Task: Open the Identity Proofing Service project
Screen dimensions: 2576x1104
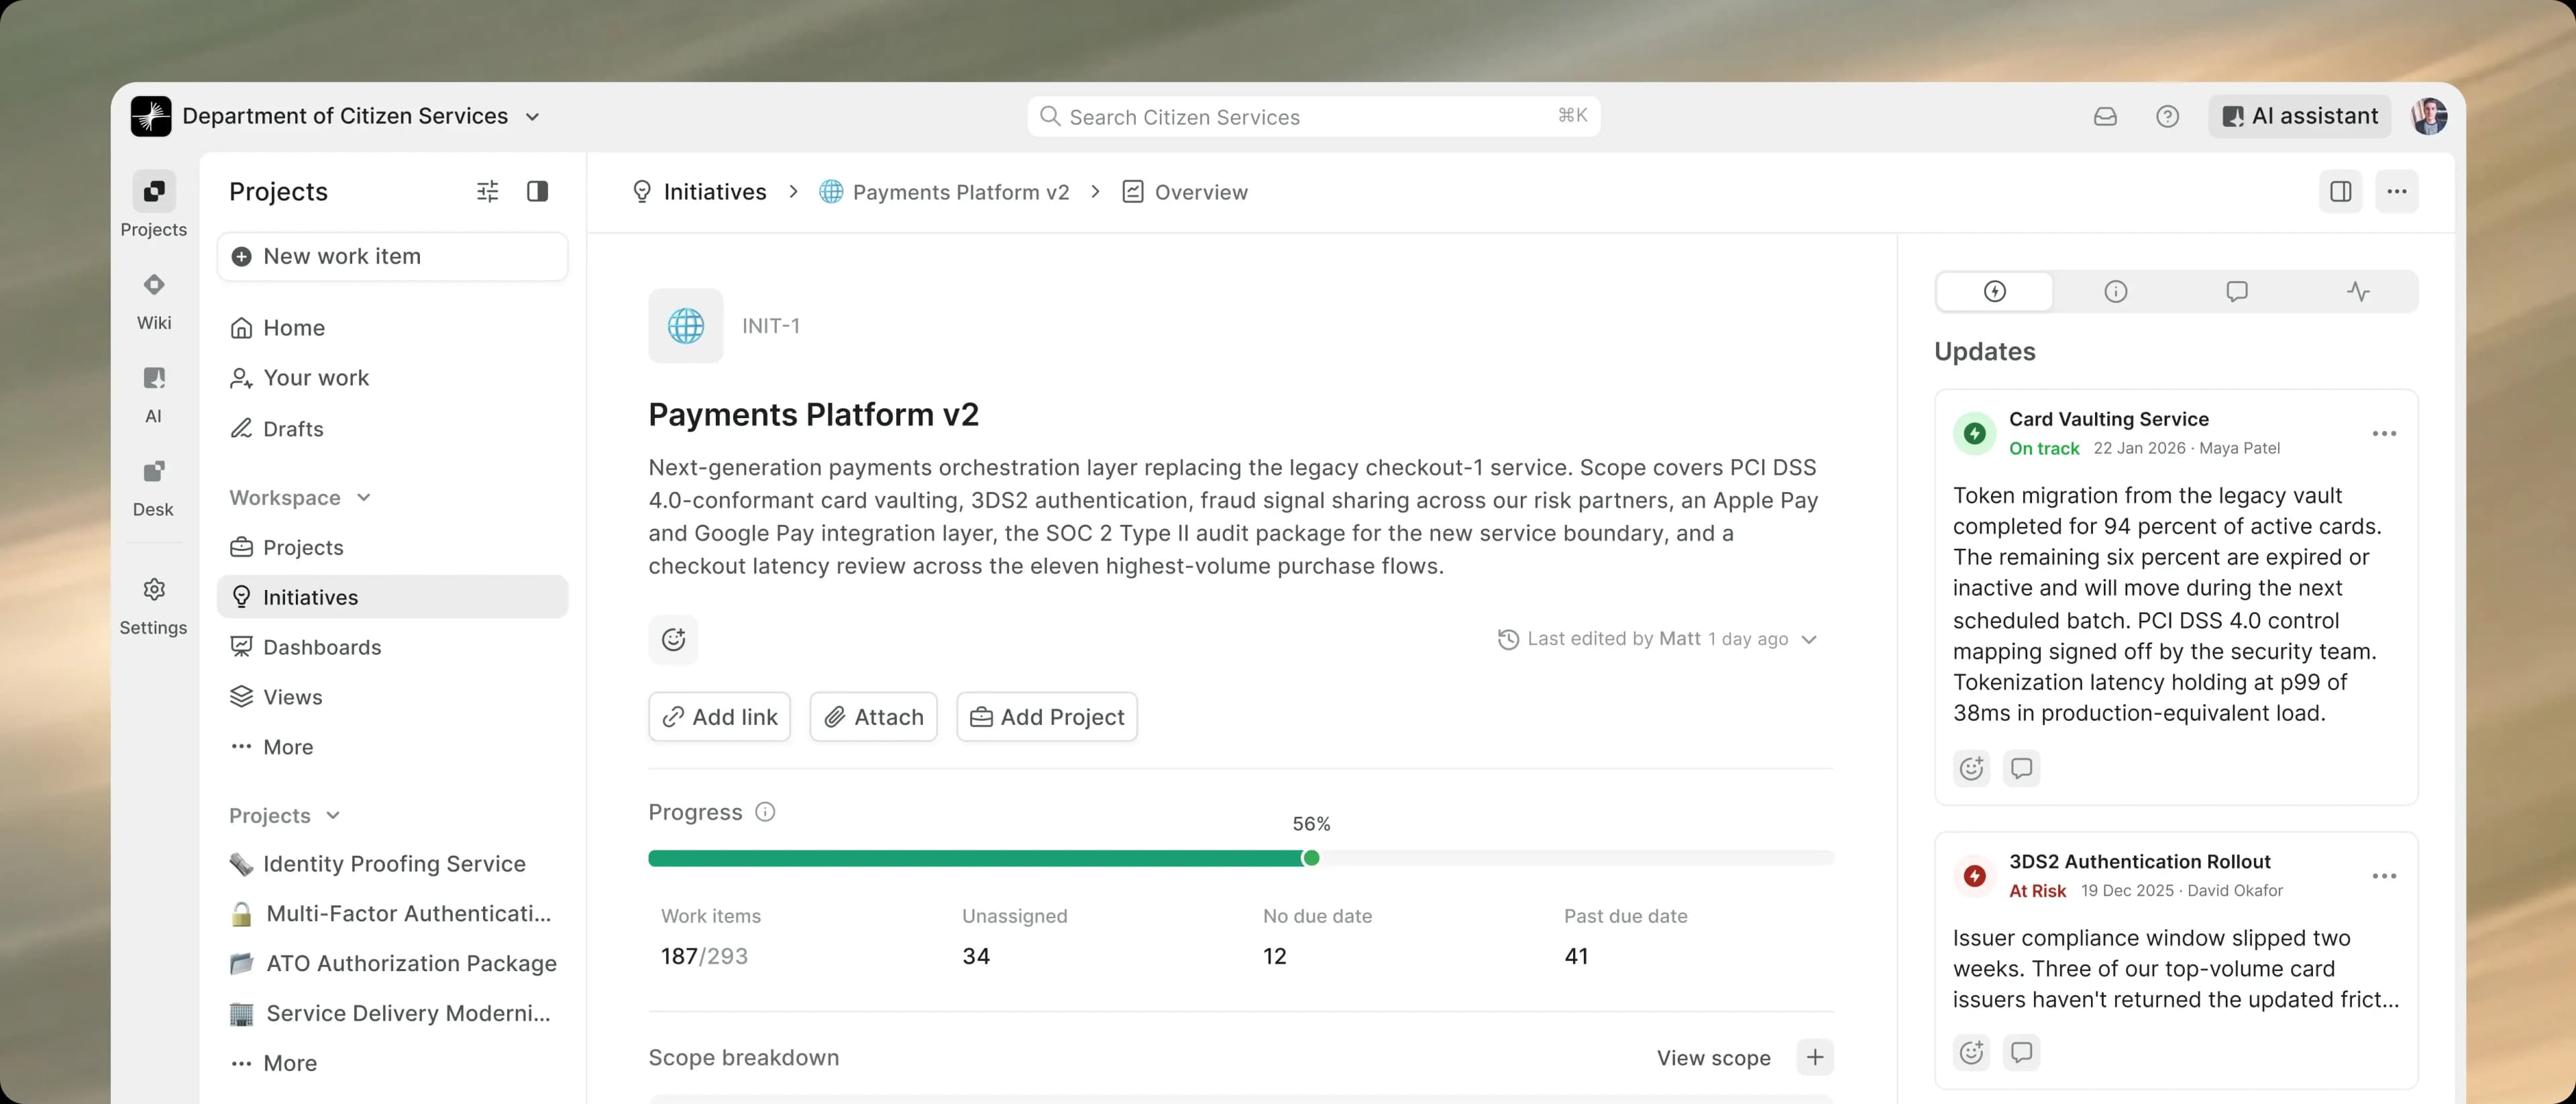Action: coord(392,863)
